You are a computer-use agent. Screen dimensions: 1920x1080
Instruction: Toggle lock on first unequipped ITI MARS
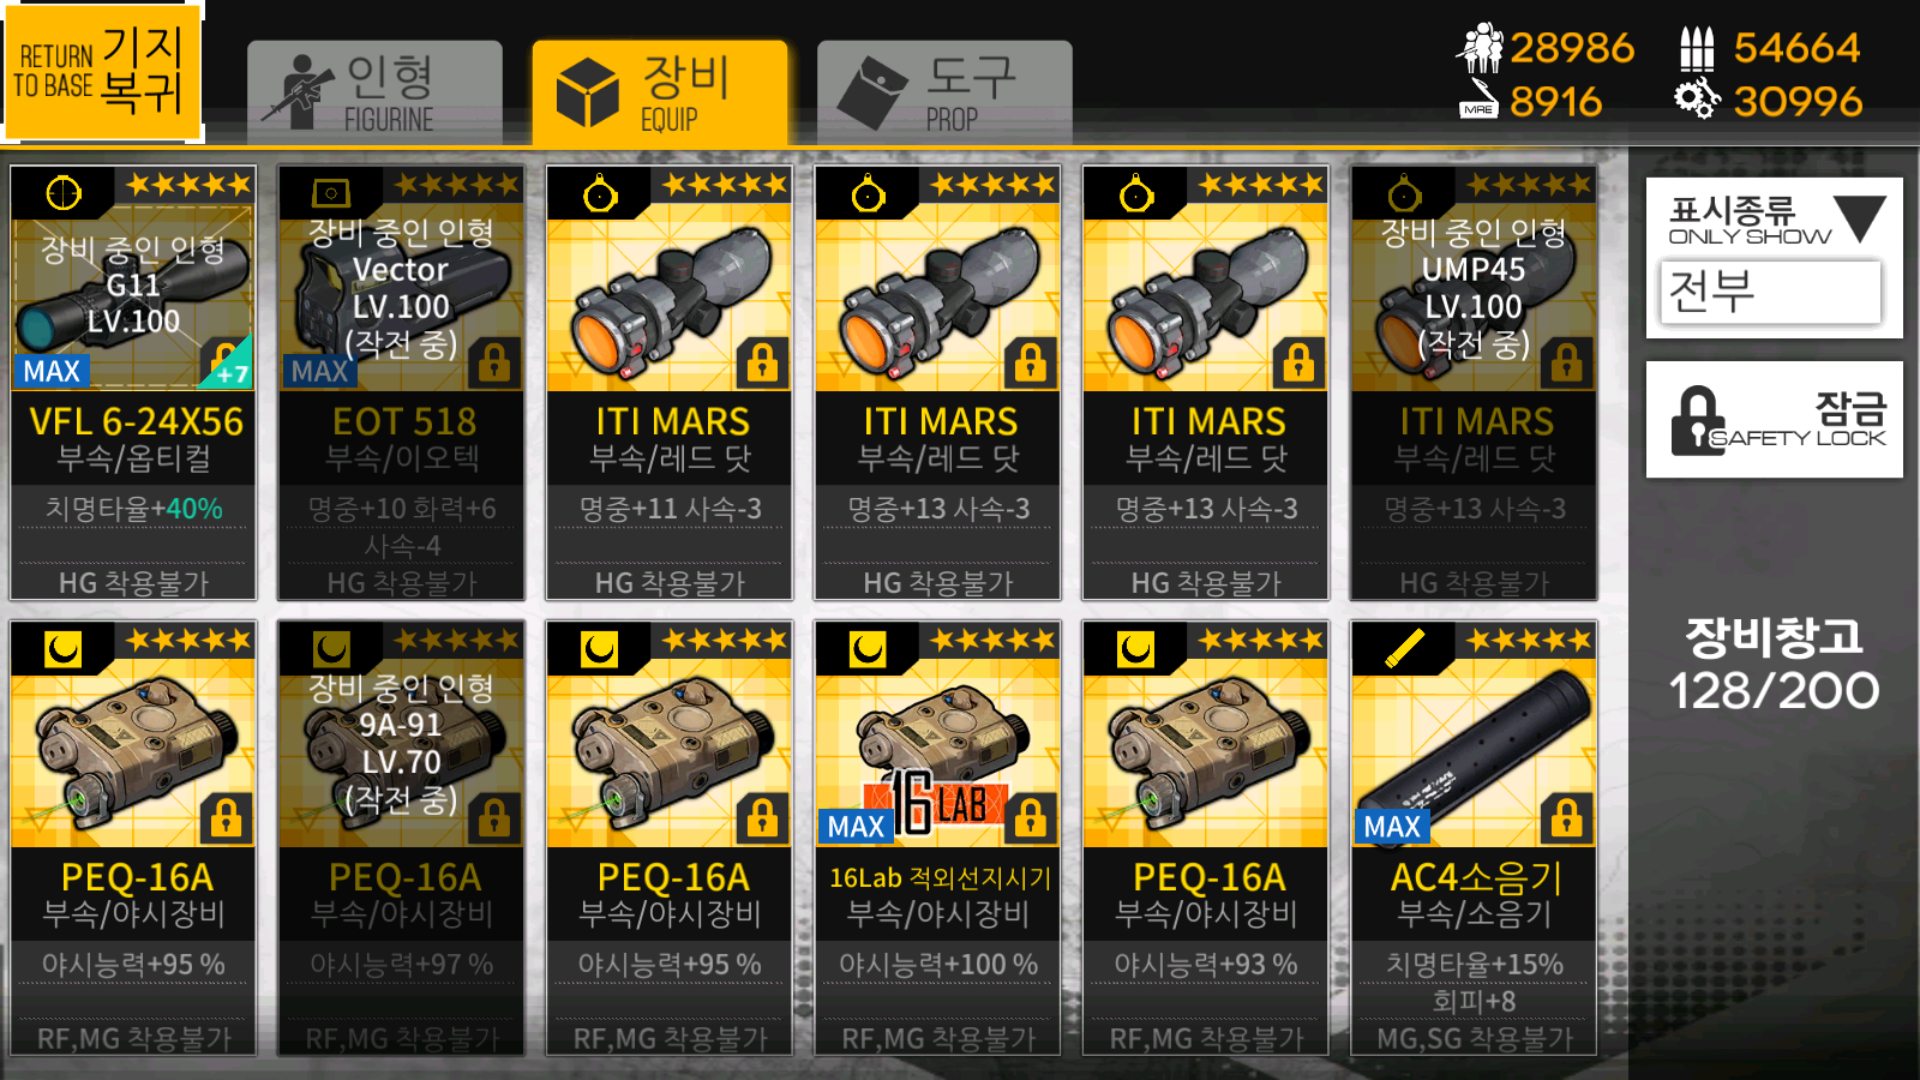tap(762, 362)
